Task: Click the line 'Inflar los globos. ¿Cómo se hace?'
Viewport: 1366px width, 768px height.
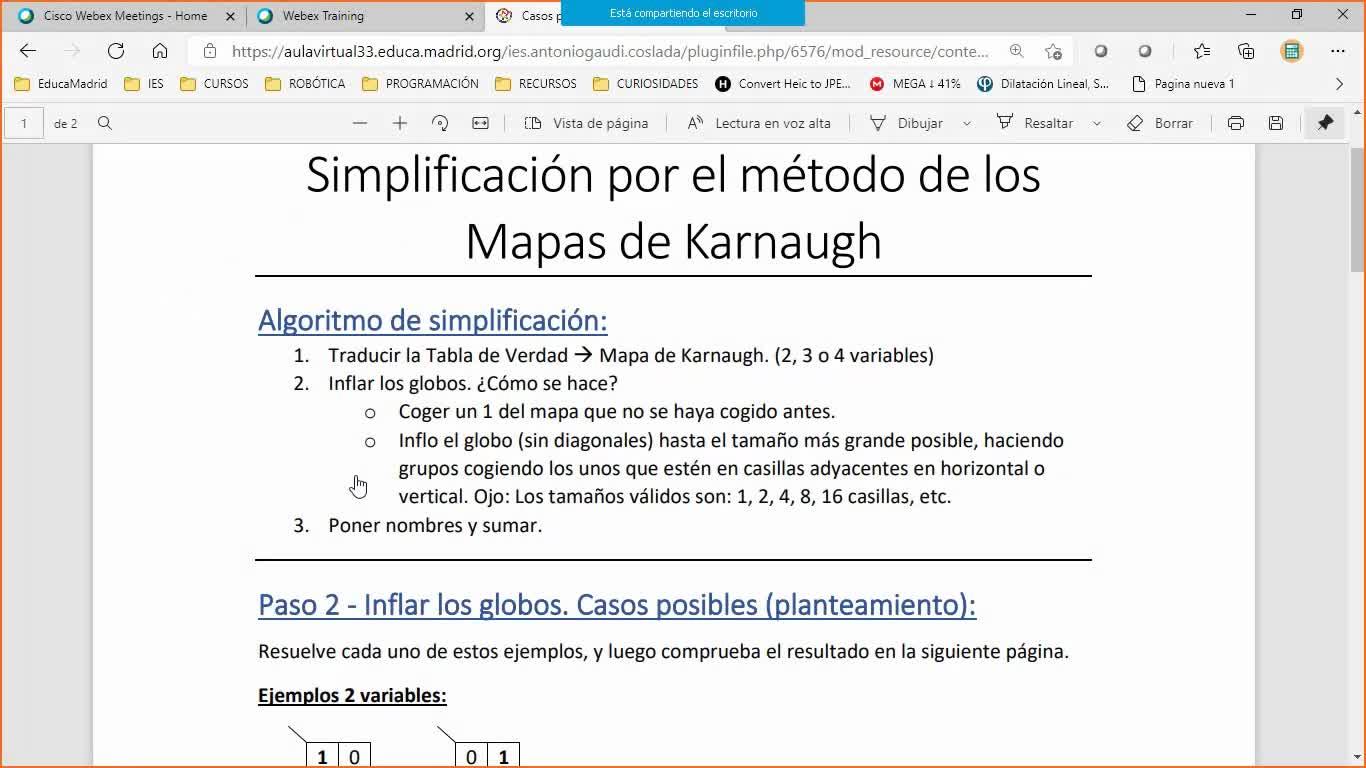Action: pos(473,383)
